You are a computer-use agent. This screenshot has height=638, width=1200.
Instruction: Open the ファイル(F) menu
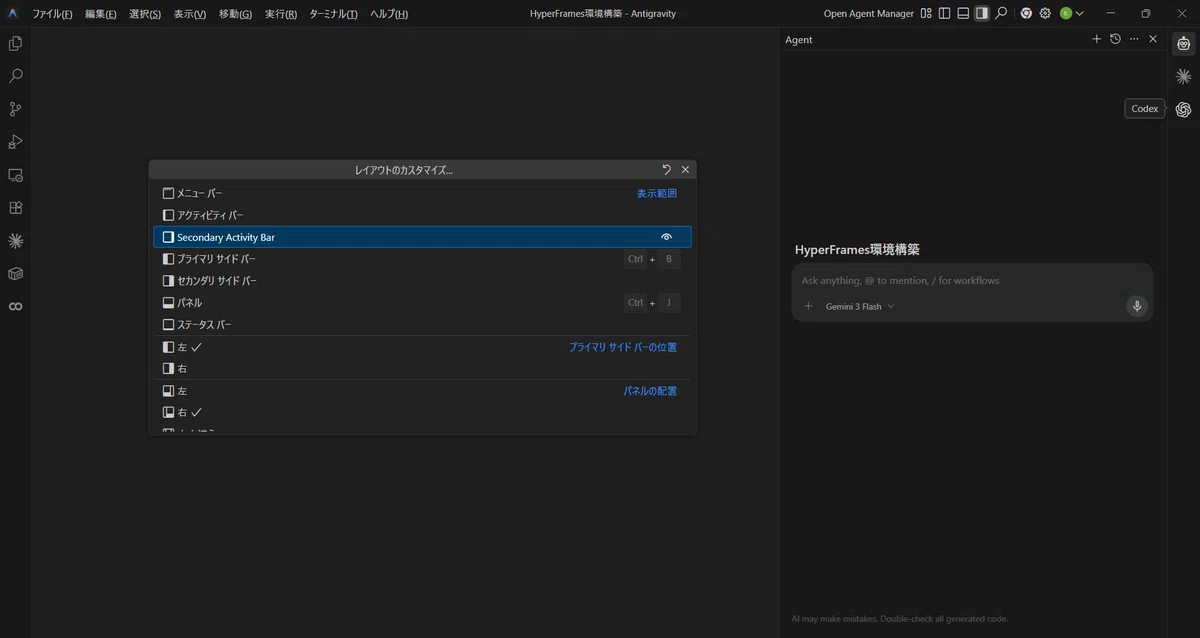tap(52, 14)
